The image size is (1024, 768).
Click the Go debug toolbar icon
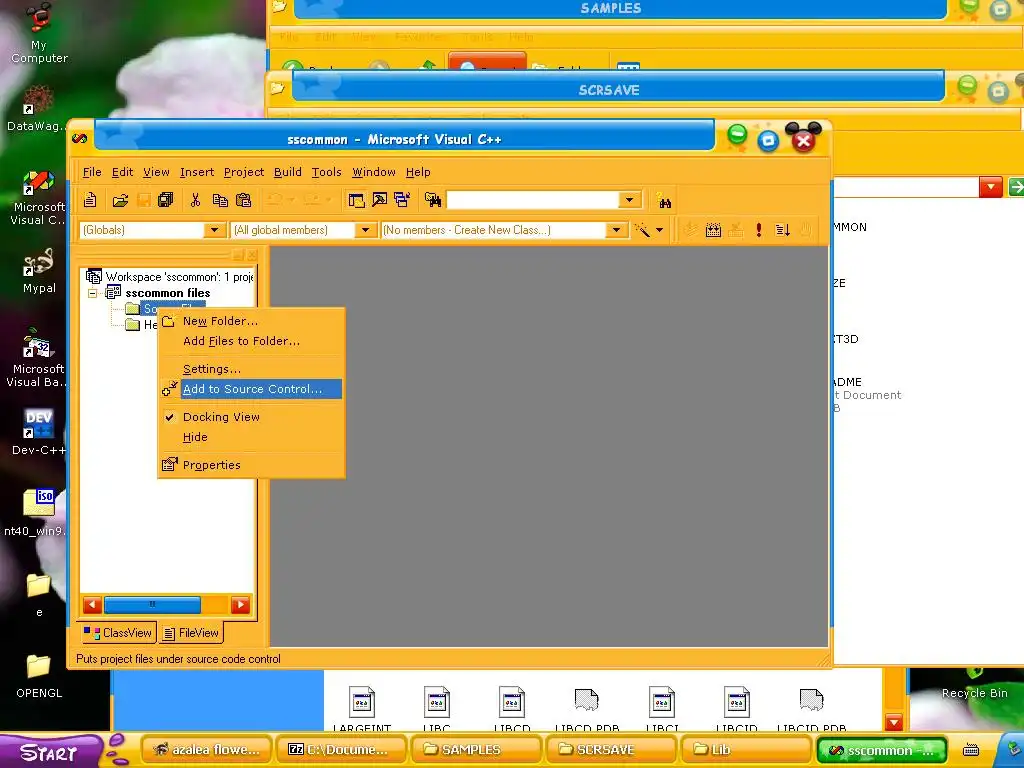[x=782, y=230]
